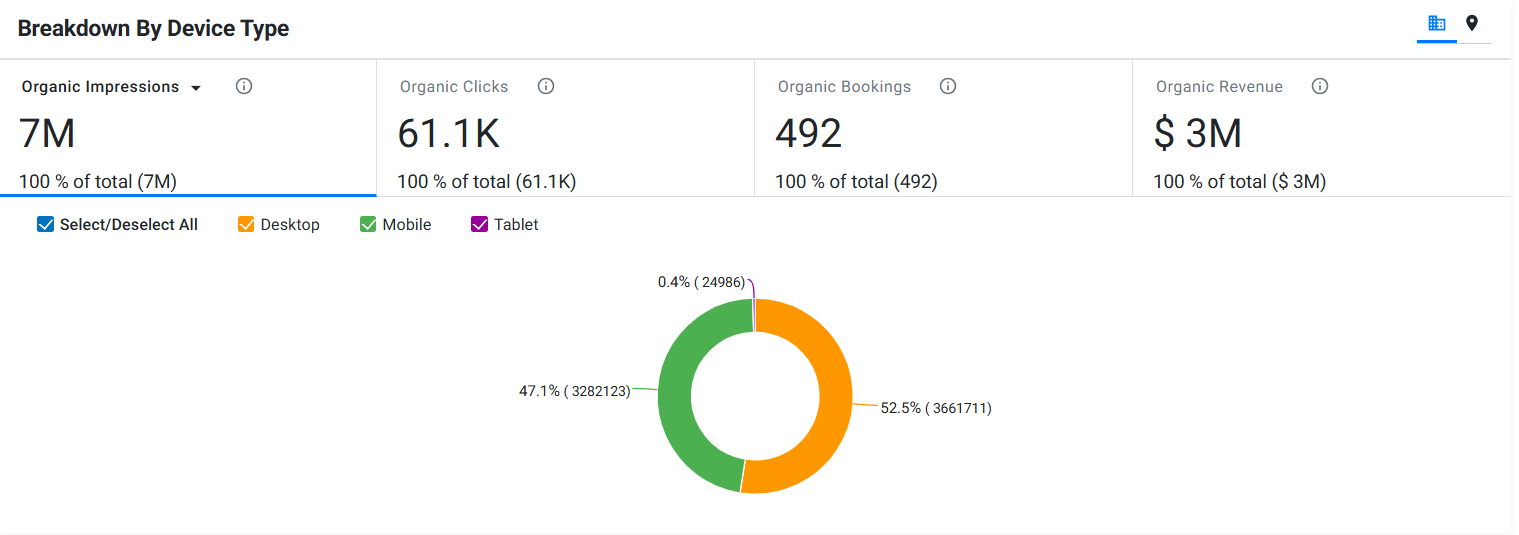
Task: Click the 0.4% ( 24986) chart label
Action: [702, 283]
